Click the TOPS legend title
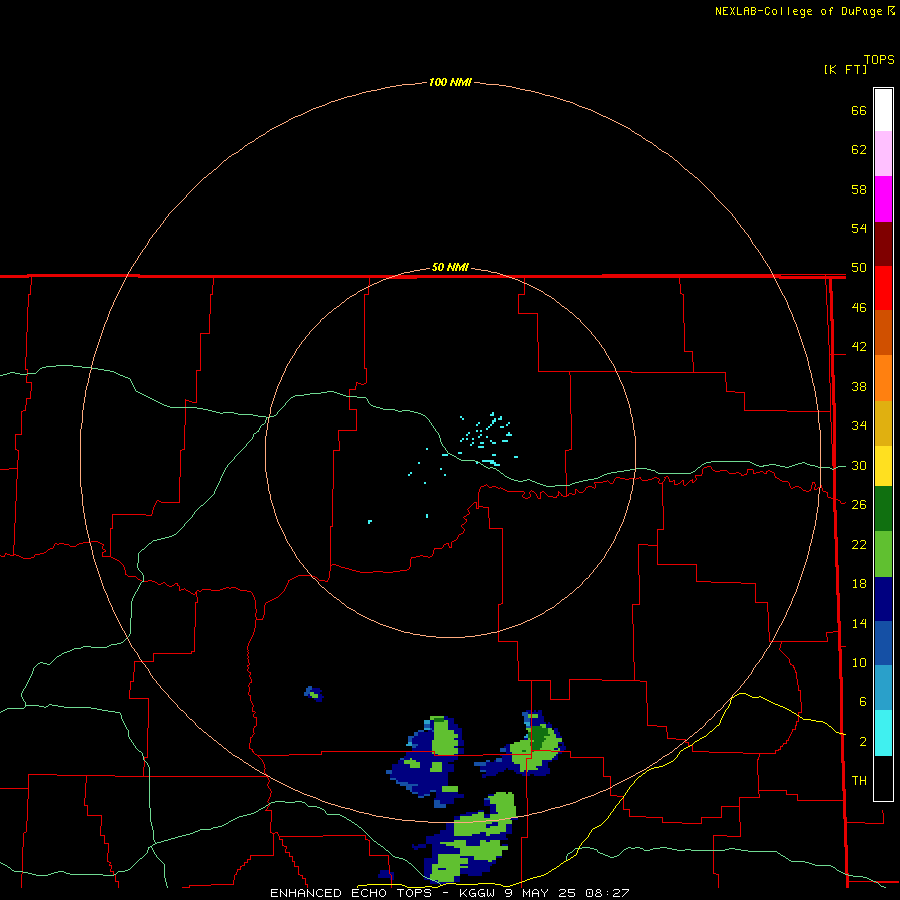The height and width of the screenshot is (900, 900). [x=879, y=59]
